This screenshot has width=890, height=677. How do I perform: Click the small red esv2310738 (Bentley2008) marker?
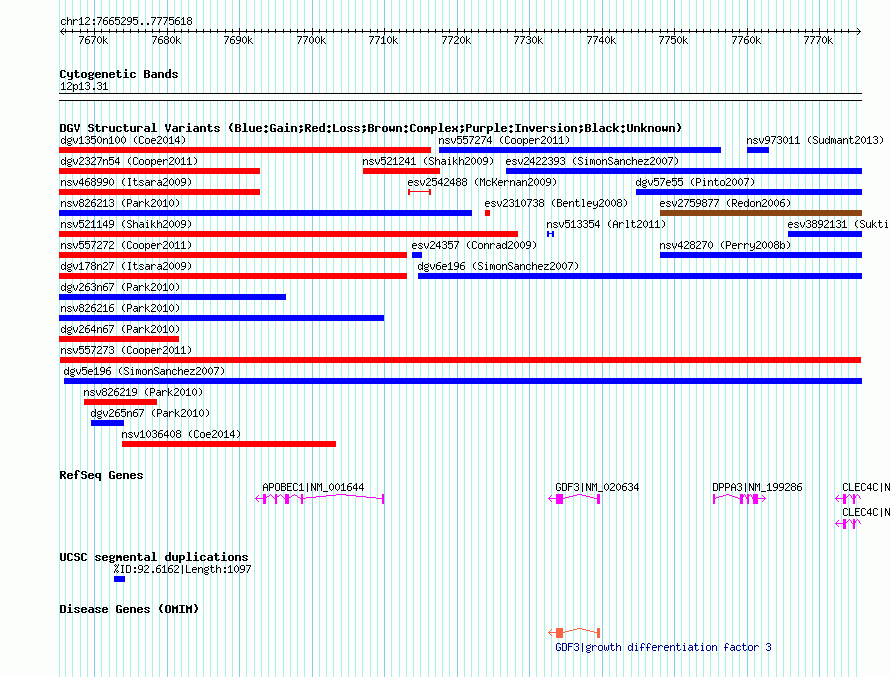click(488, 213)
